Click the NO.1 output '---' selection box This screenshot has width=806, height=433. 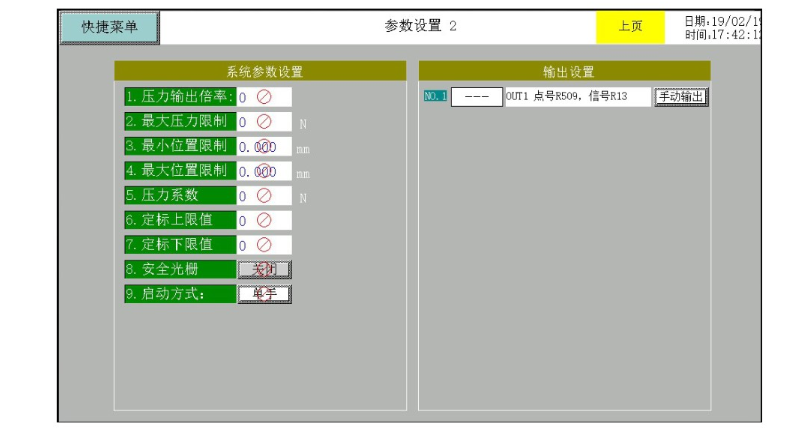tap(476, 97)
